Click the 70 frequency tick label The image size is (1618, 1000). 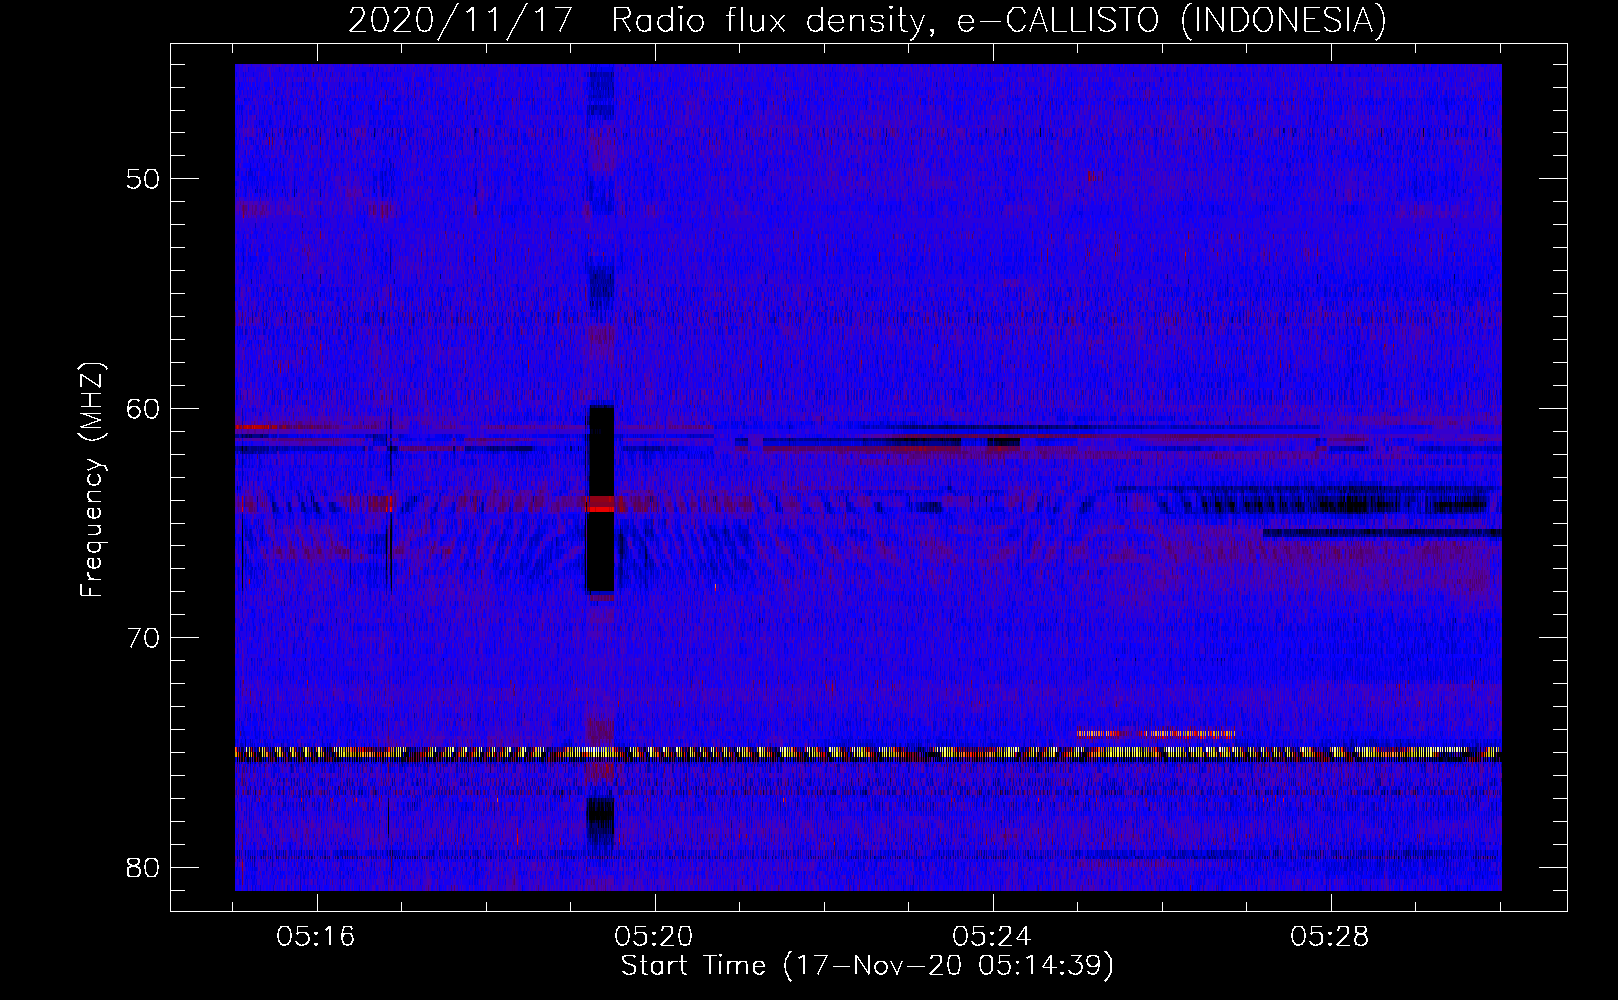click(x=144, y=638)
